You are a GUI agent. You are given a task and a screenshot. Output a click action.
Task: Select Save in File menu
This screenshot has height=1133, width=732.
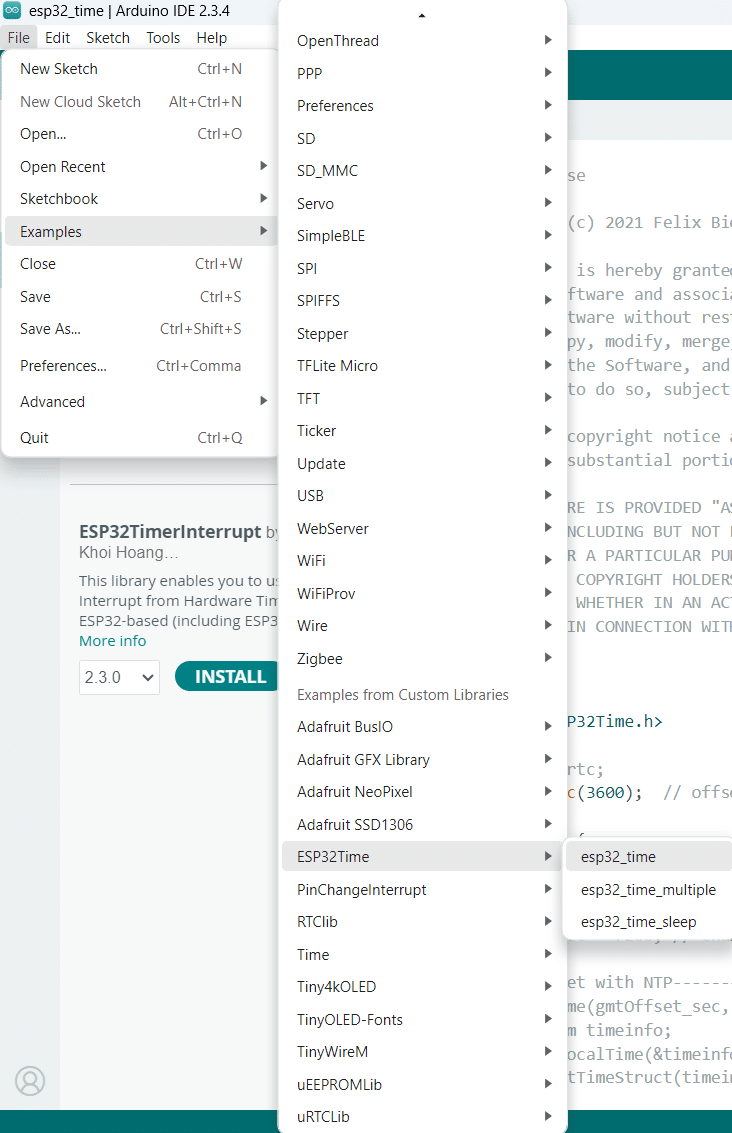pos(140,296)
